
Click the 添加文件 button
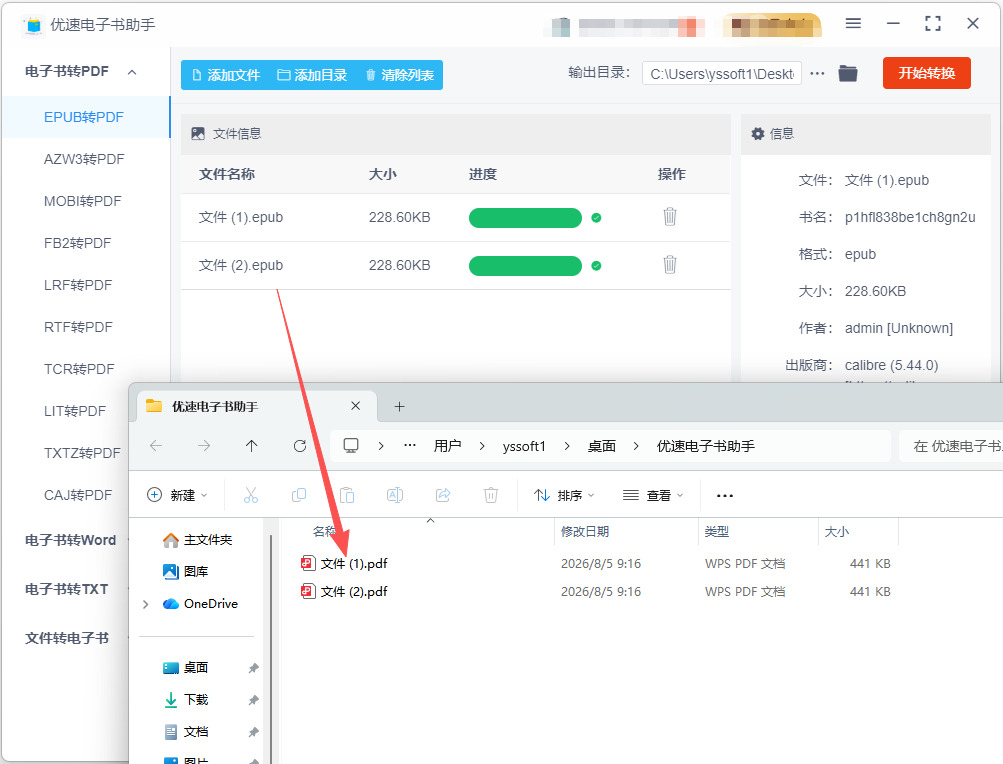[x=226, y=75]
